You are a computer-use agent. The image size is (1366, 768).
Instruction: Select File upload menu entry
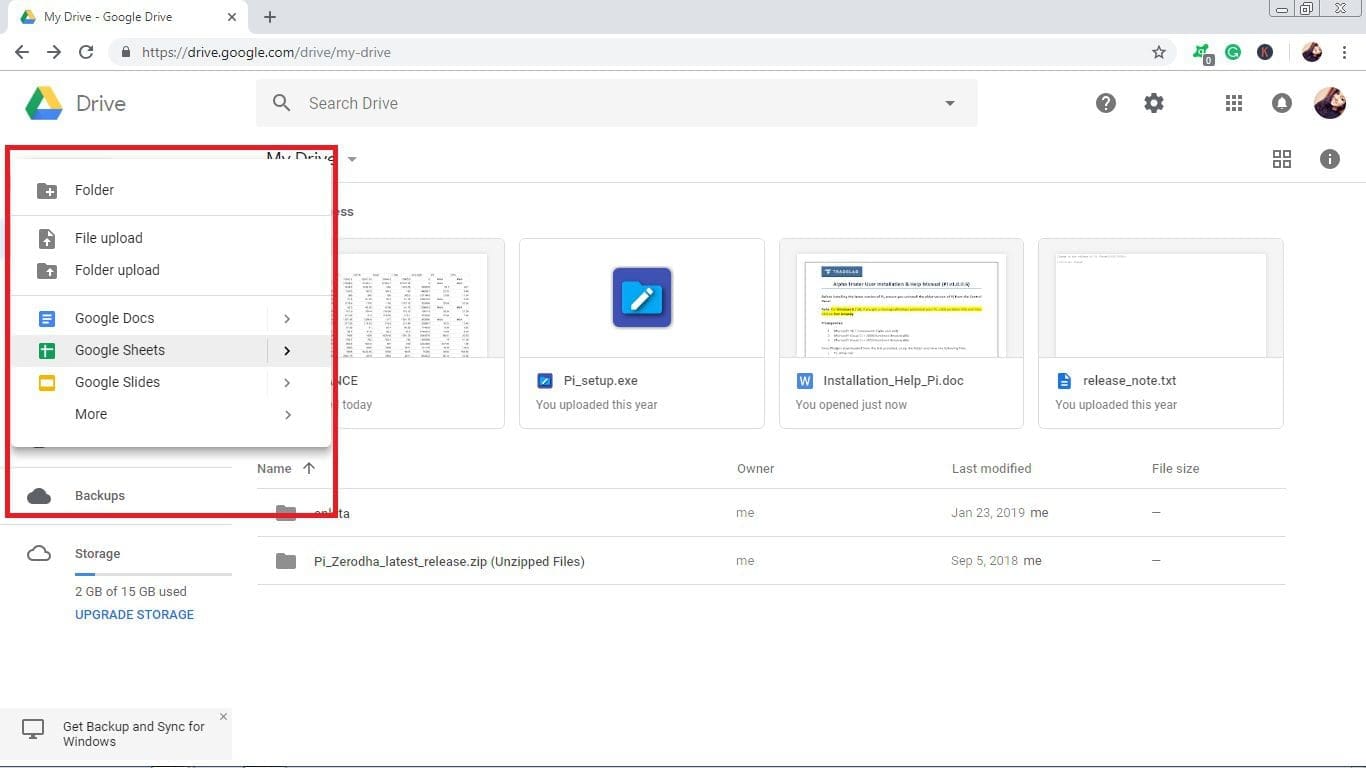(170, 238)
